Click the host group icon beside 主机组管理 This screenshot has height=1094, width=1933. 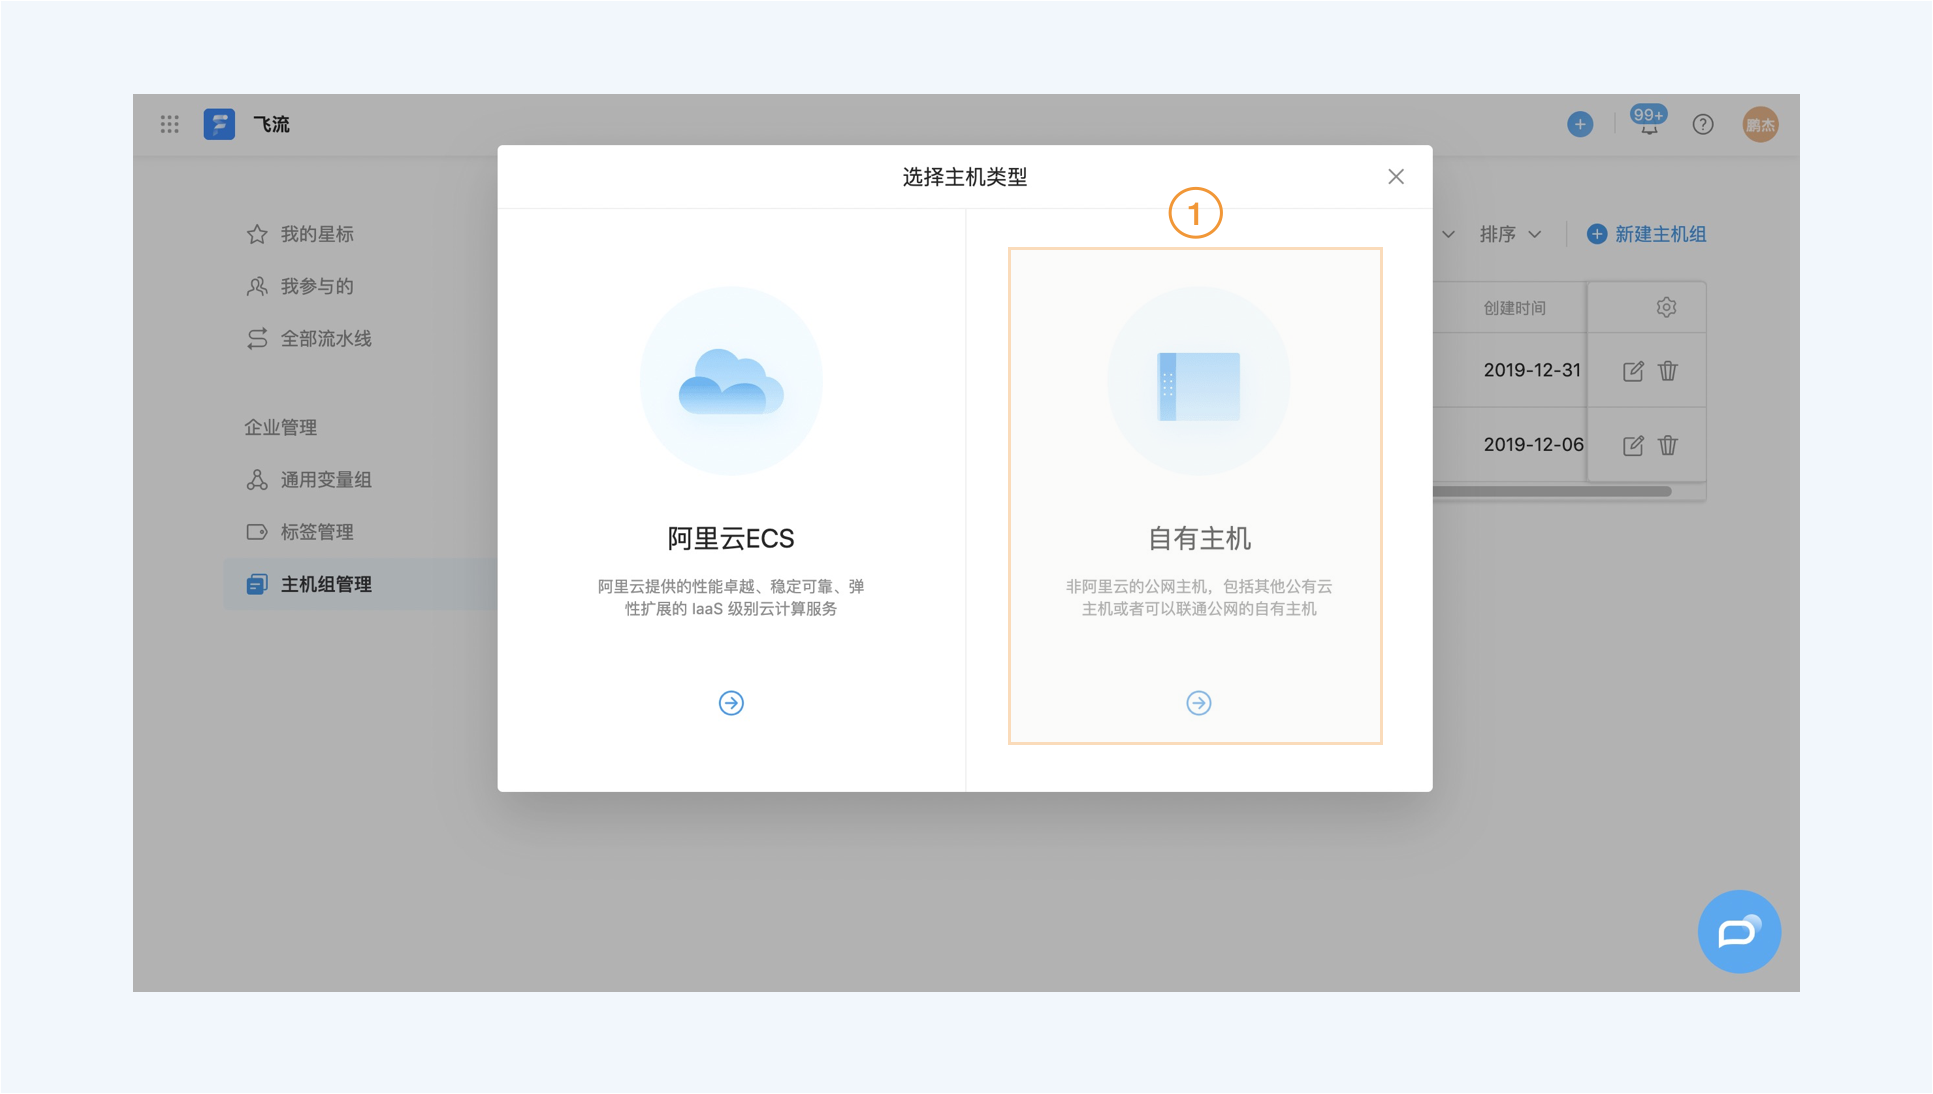(257, 584)
